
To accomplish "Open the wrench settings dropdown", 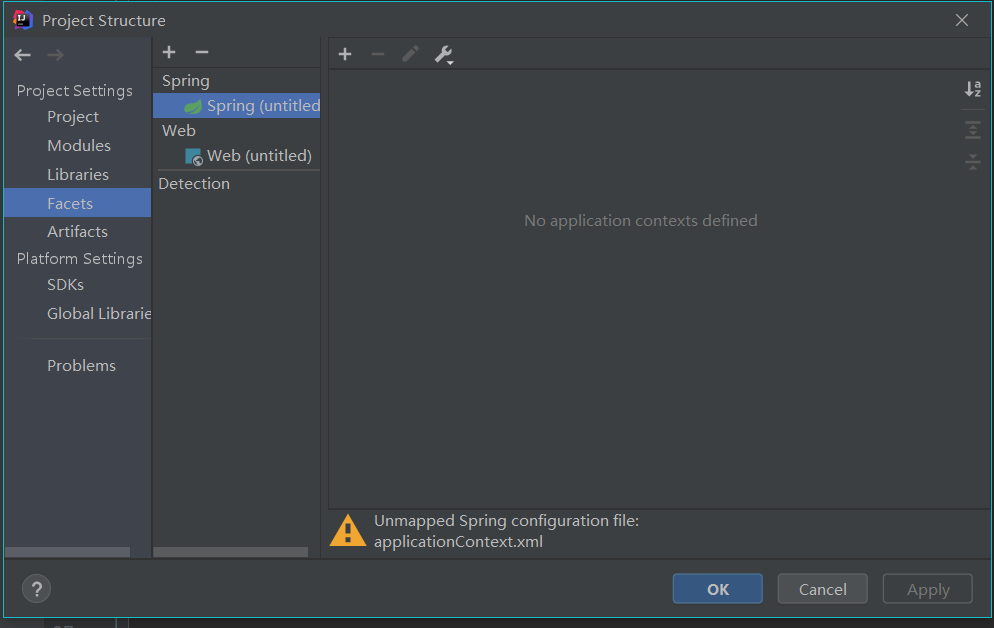I will (444, 55).
